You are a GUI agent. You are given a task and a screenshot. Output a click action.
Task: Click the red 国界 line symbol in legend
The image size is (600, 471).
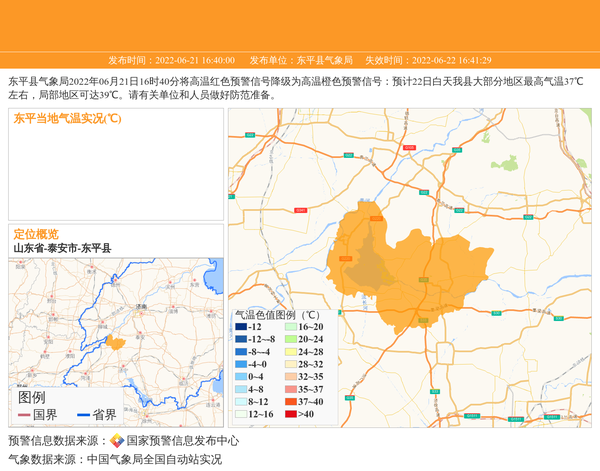(24, 415)
